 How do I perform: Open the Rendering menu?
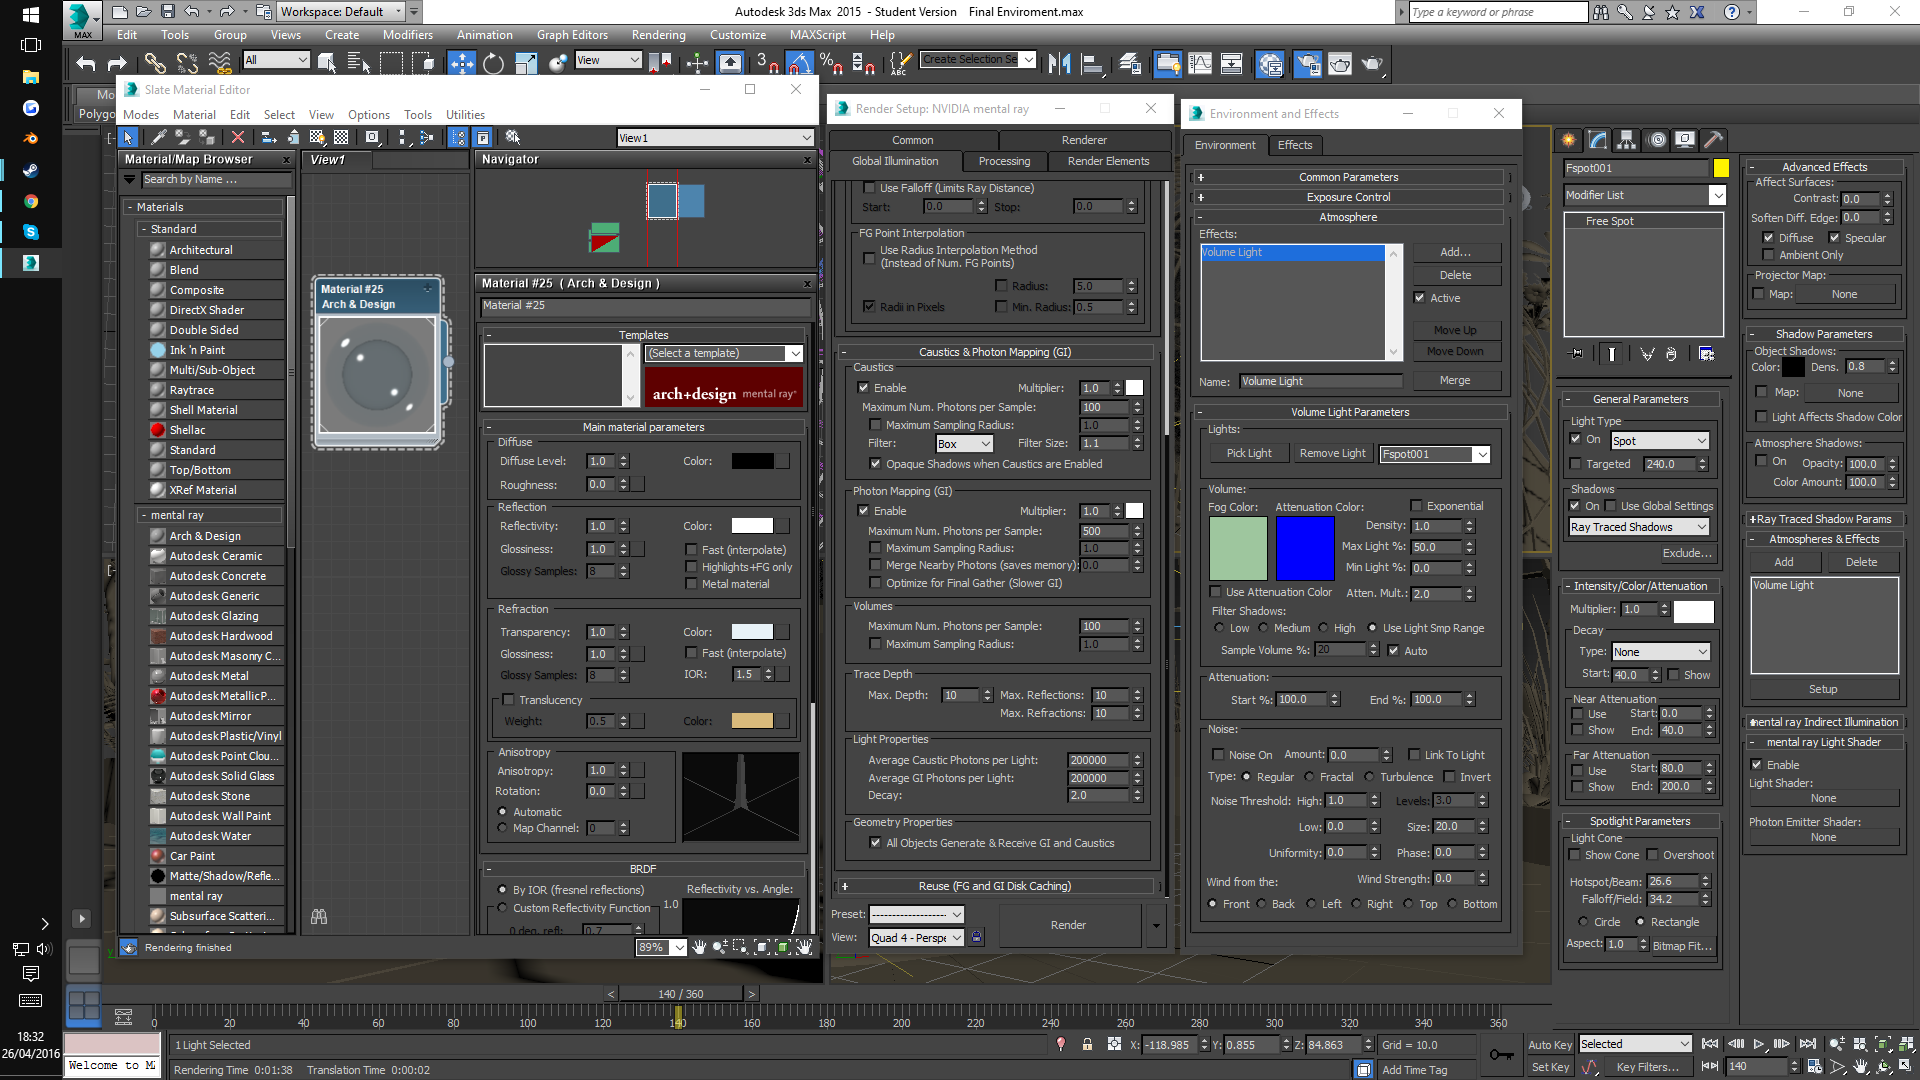658,34
